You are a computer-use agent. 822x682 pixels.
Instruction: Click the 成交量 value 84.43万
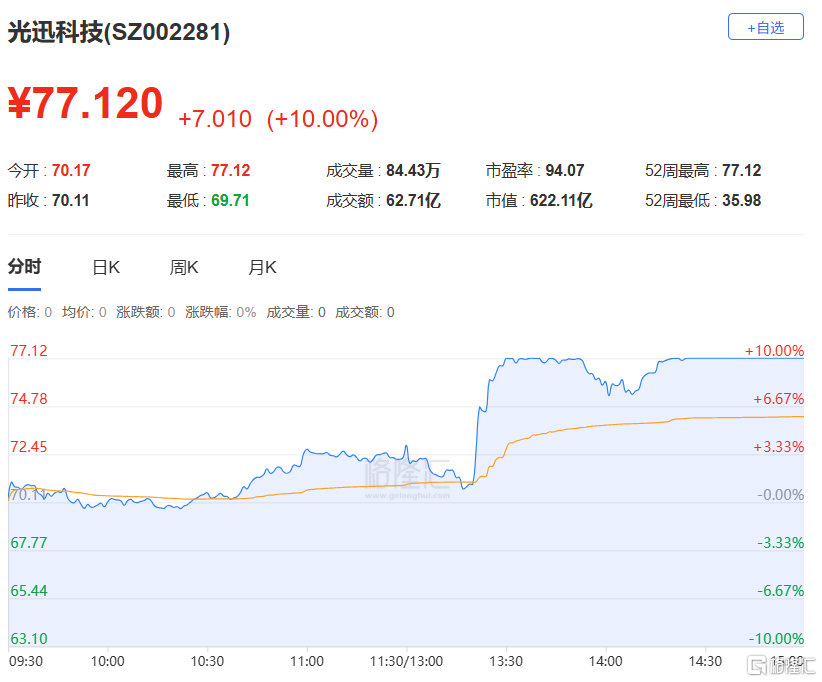coord(413,170)
